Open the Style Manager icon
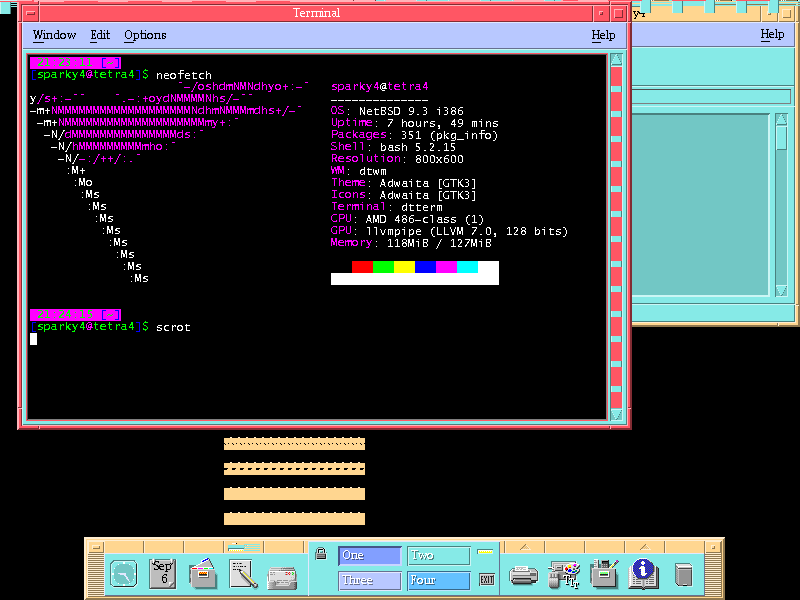Viewport: 800px width, 600px height. point(564,575)
